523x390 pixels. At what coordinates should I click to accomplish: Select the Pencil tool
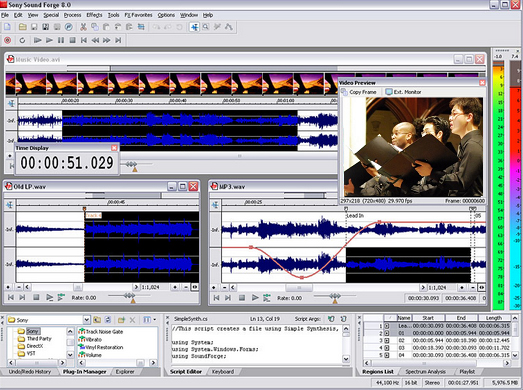click(x=217, y=27)
